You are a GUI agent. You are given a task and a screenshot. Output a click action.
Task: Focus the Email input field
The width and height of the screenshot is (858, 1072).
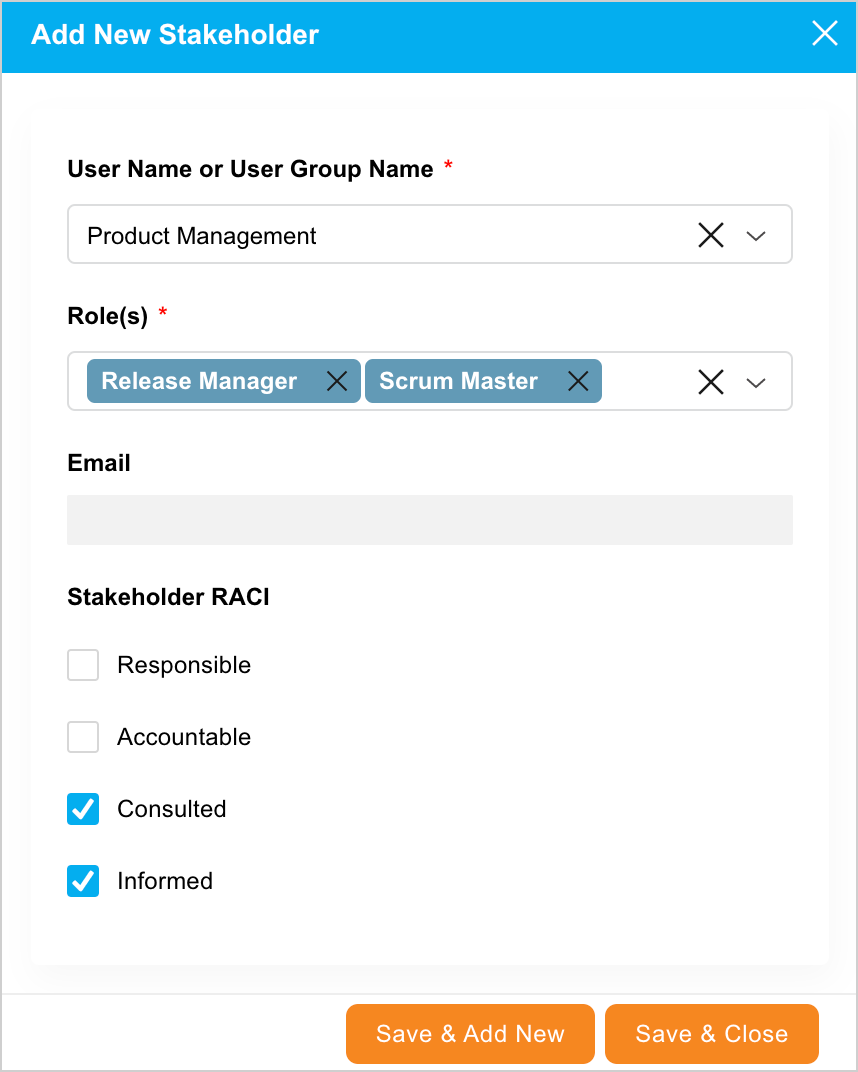429,520
